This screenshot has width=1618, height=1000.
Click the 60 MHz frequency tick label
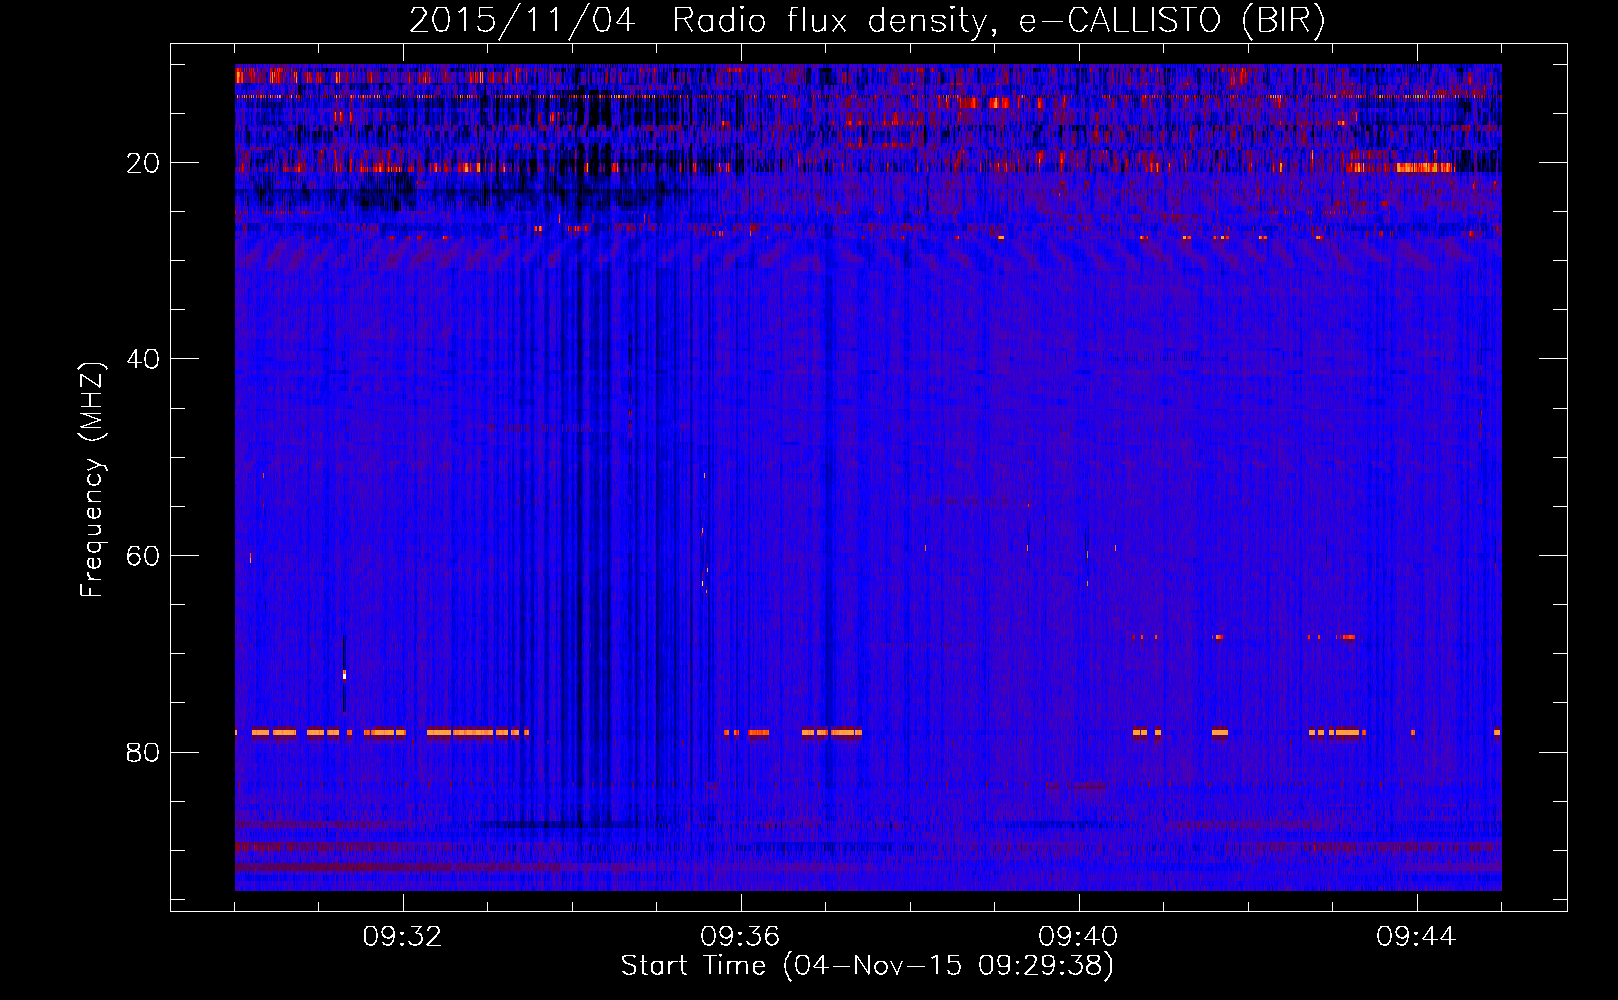143,556
